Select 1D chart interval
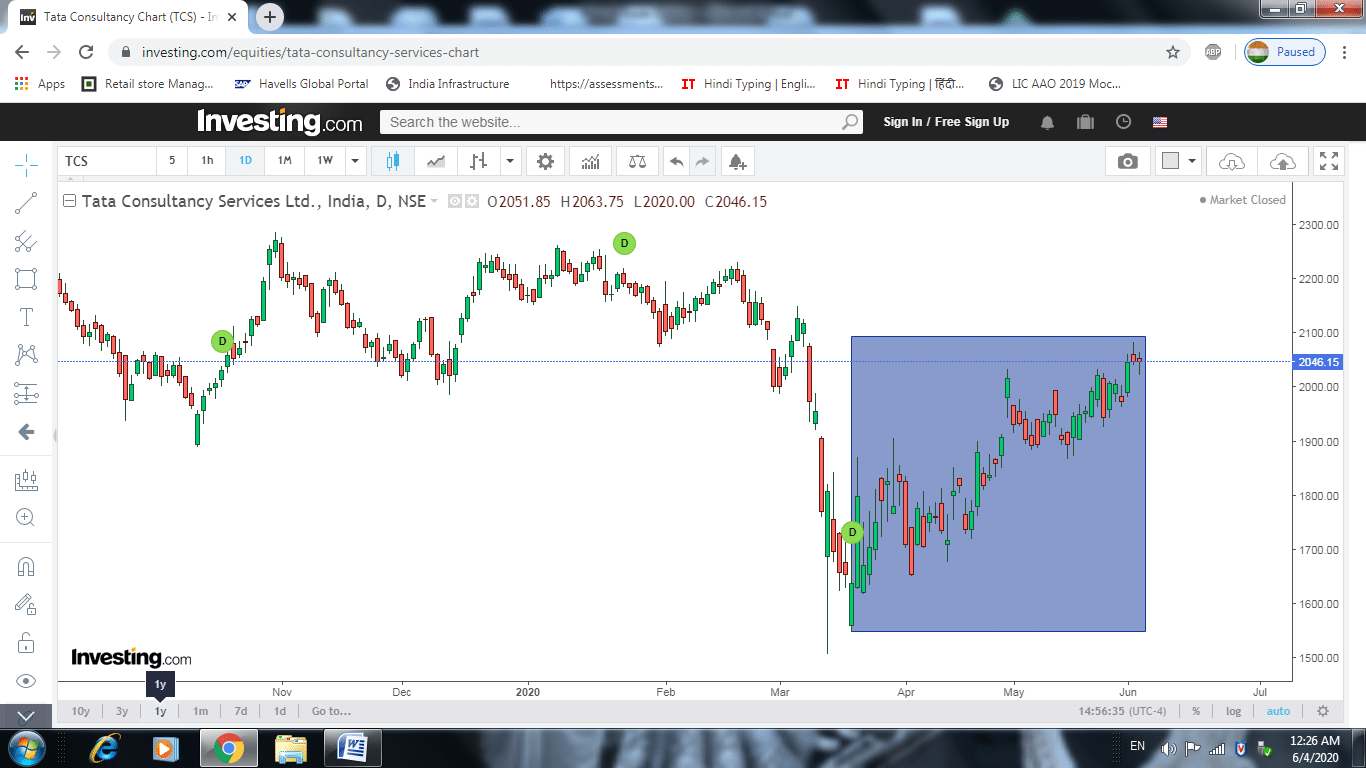Image resolution: width=1366 pixels, height=768 pixels. pos(245,161)
